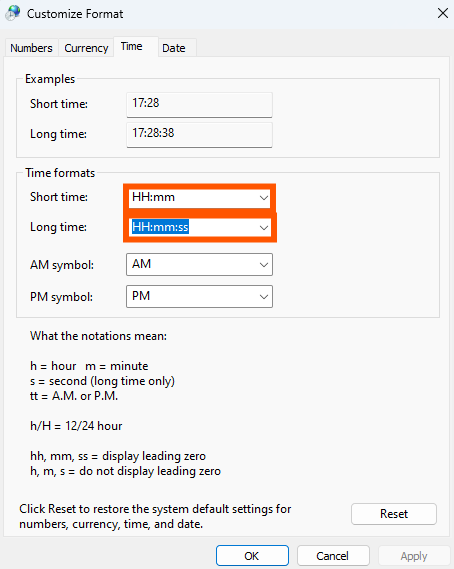
Task: Confirm changes with the OK button
Action: click(252, 556)
